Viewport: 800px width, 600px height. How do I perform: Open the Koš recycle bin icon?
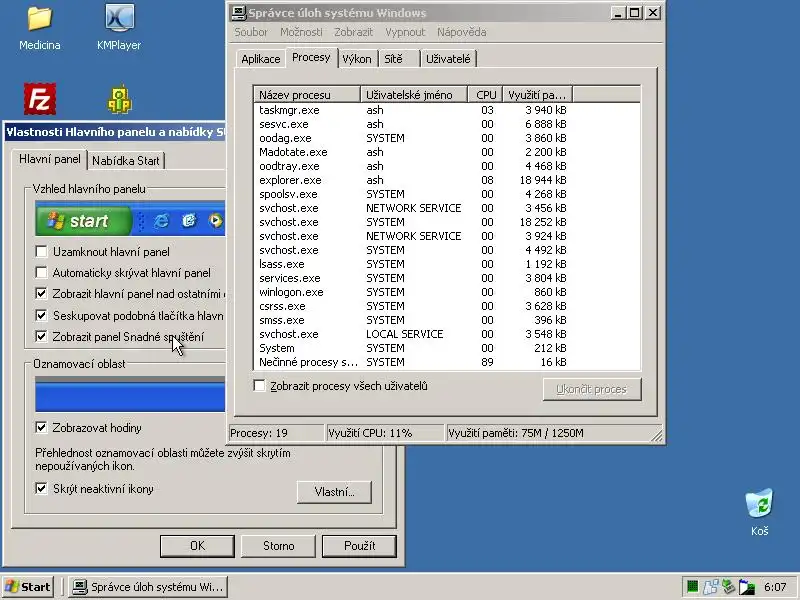coord(759,512)
